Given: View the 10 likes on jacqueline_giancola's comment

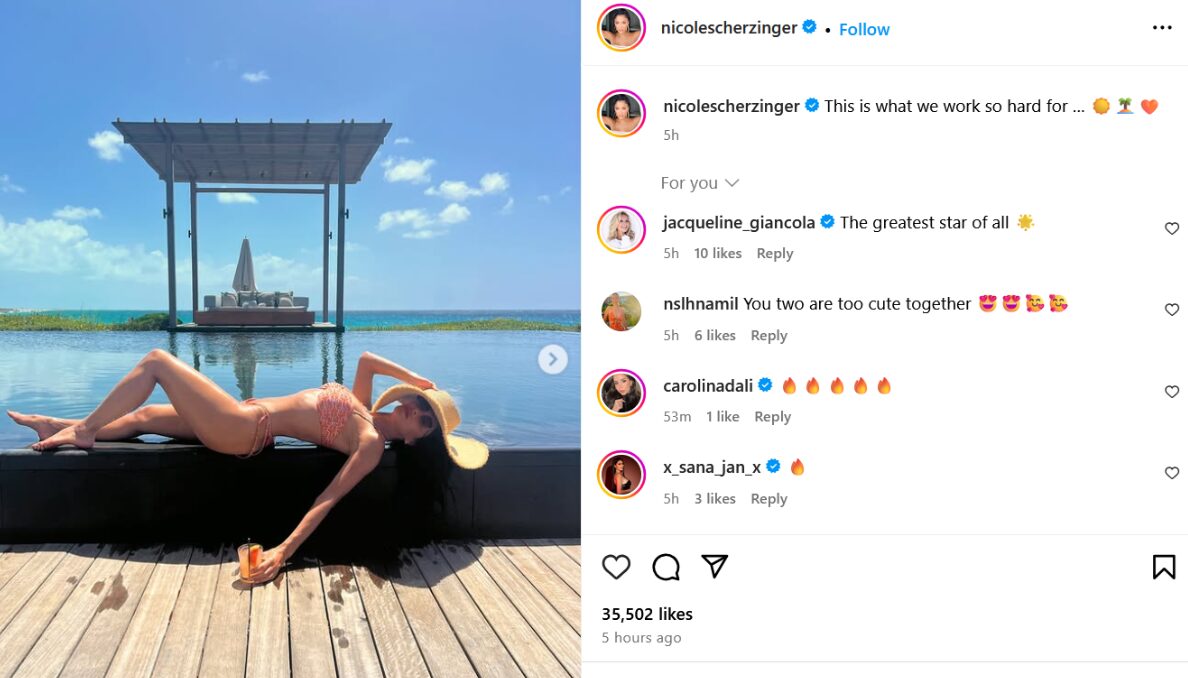Looking at the screenshot, I should coord(717,254).
